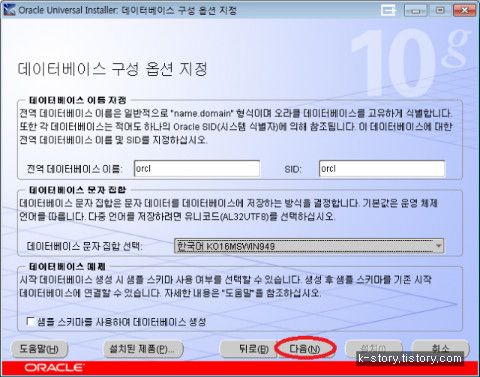480x377 pixels.
Task: Cancel installation with 취소 button
Action: pos(440,348)
